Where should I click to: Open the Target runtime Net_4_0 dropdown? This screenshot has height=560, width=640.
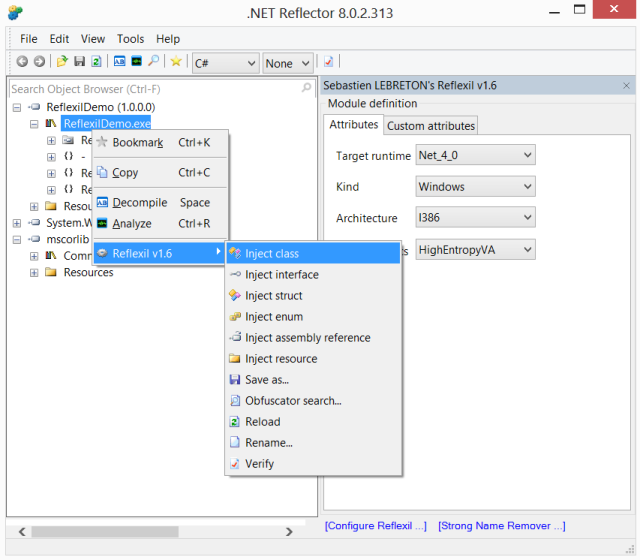(x=476, y=155)
